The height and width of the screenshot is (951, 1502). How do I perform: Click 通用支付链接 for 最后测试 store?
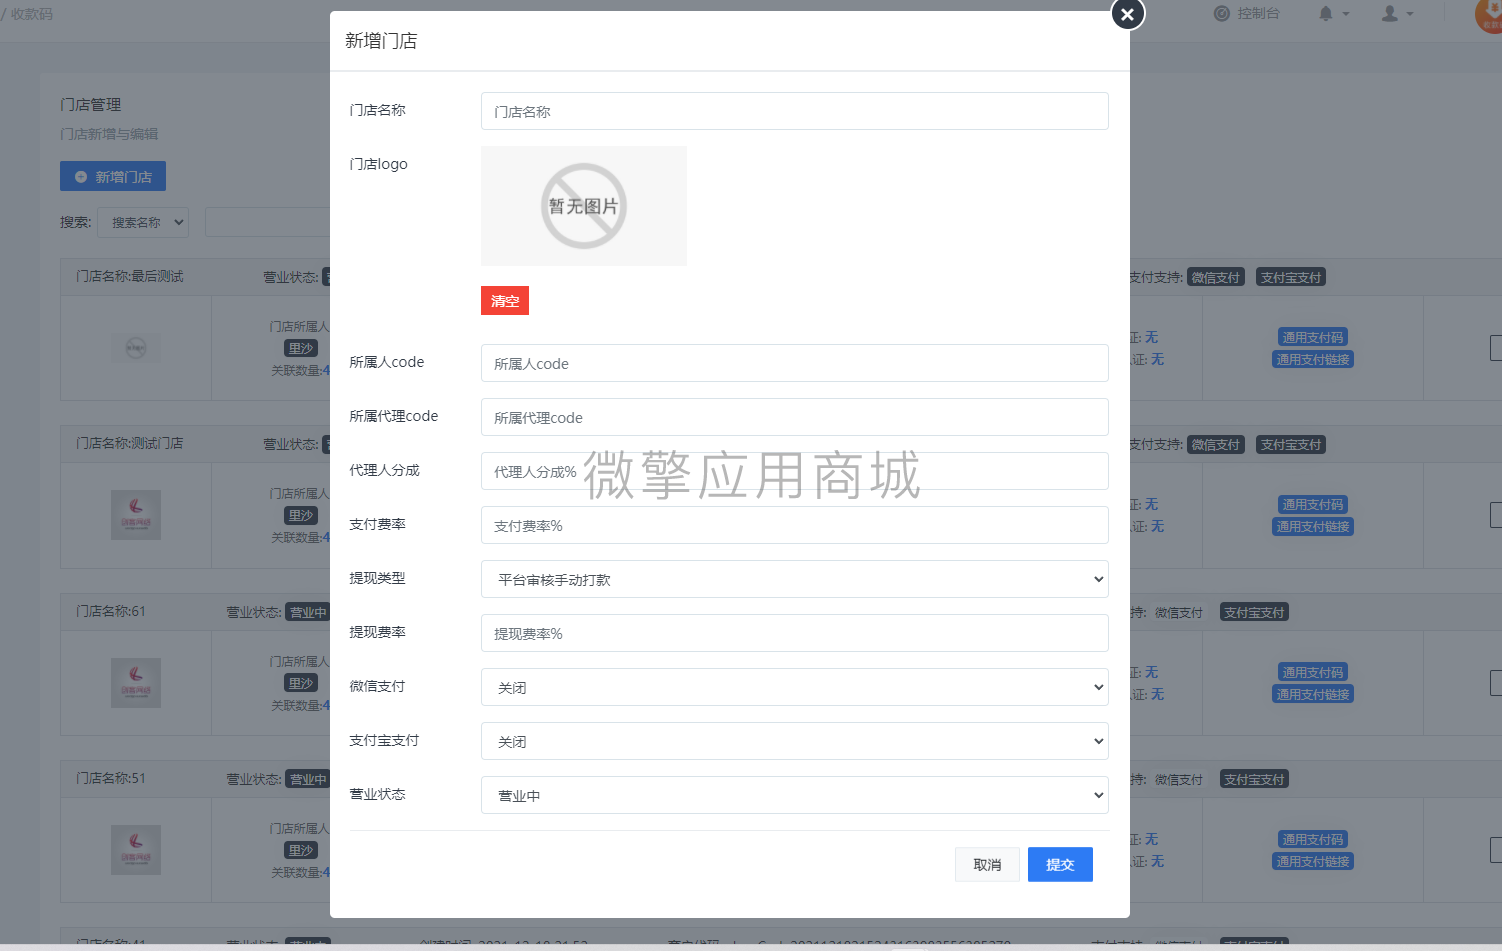point(1313,359)
